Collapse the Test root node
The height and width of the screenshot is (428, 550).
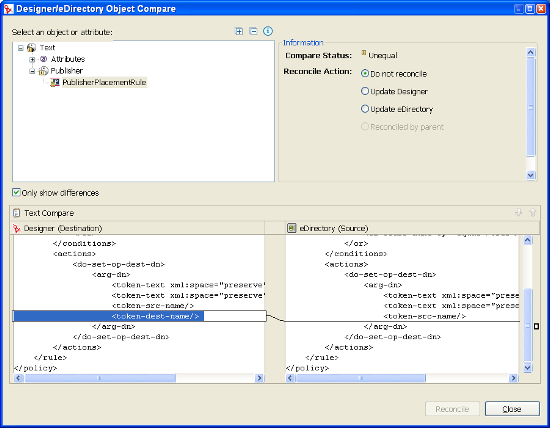tap(21, 48)
